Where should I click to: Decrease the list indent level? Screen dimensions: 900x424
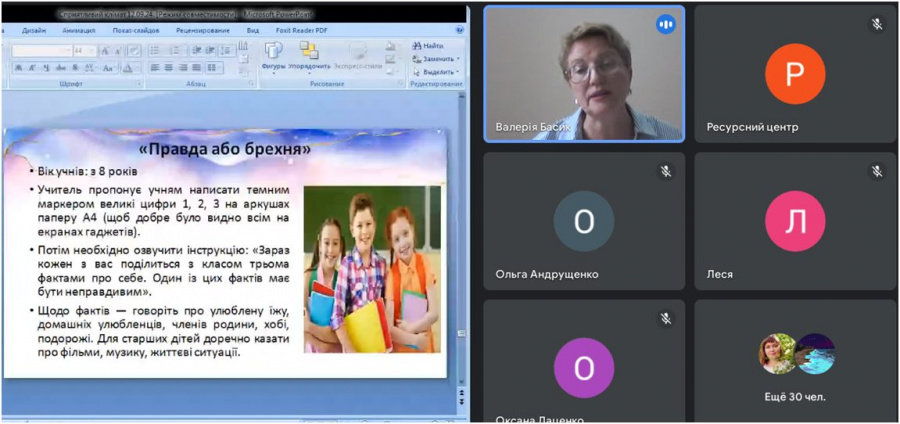(196, 50)
